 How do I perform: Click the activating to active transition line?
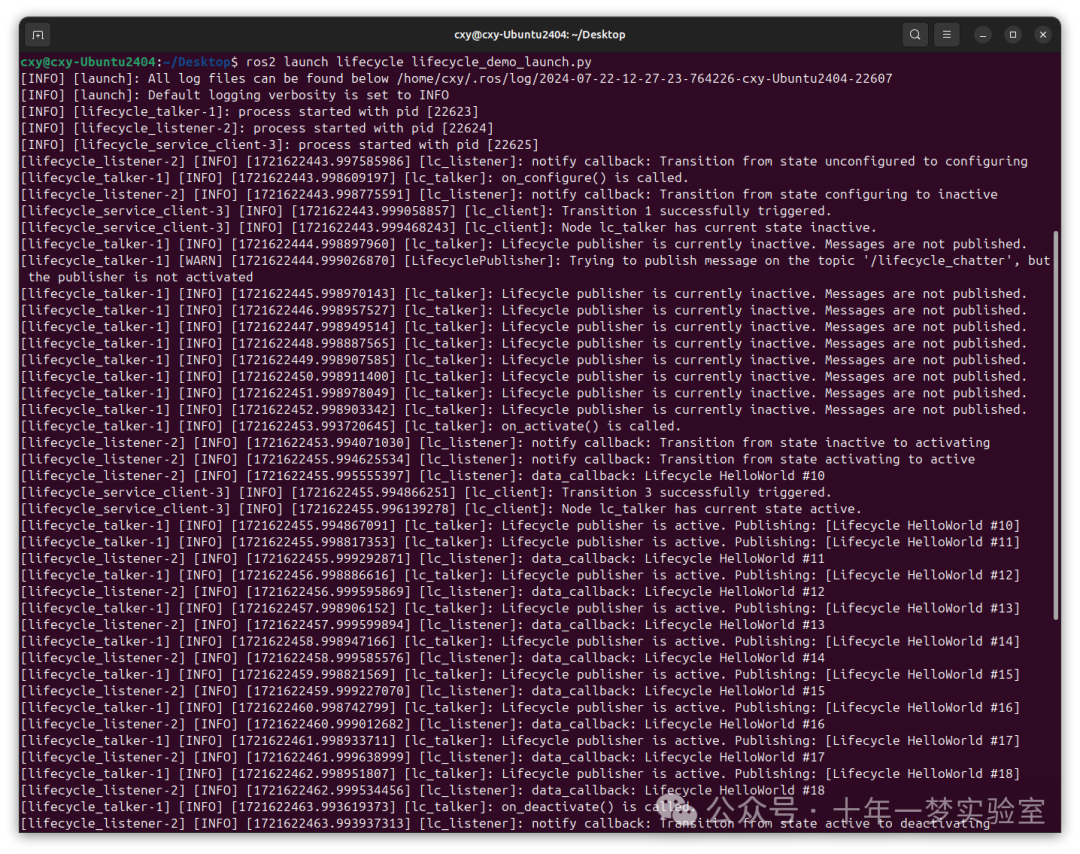[x=498, y=459]
